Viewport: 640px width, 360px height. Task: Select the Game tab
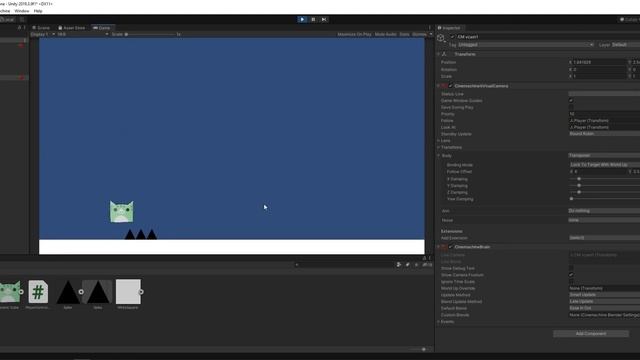click(x=102, y=28)
